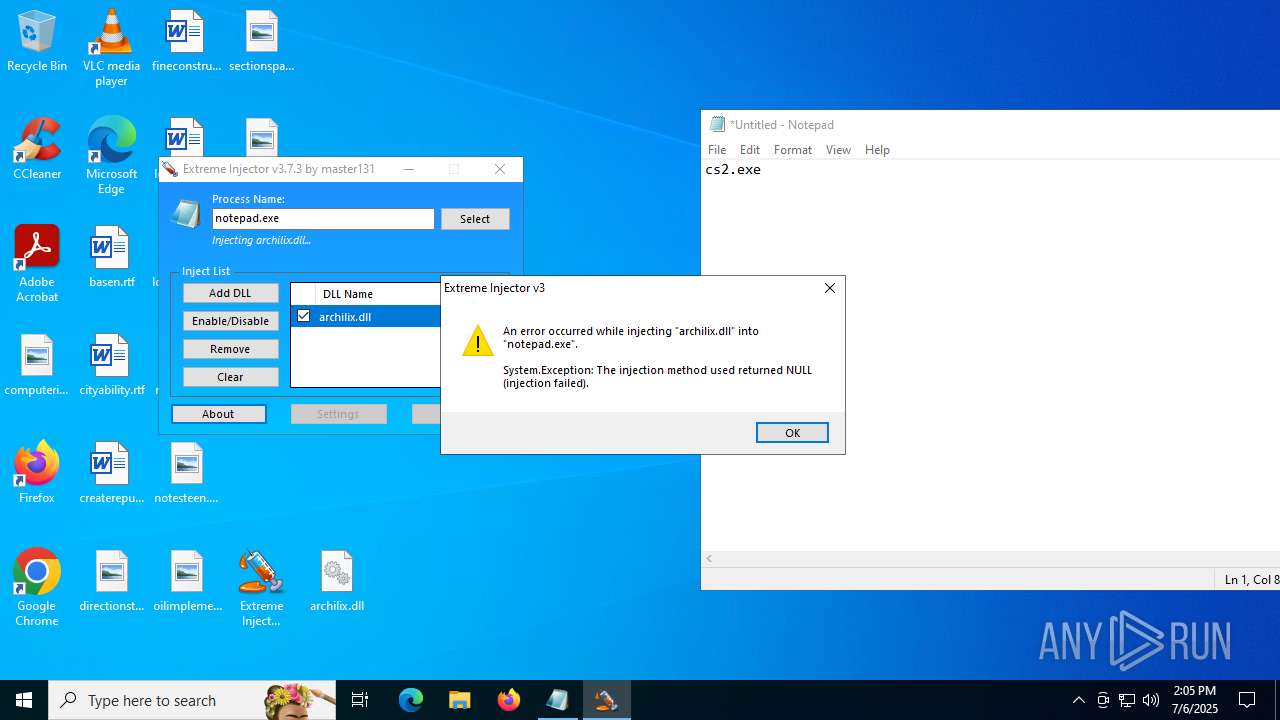Open the createrepu... Word document icon
The image size is (1280, 720).
coord(111,474)
